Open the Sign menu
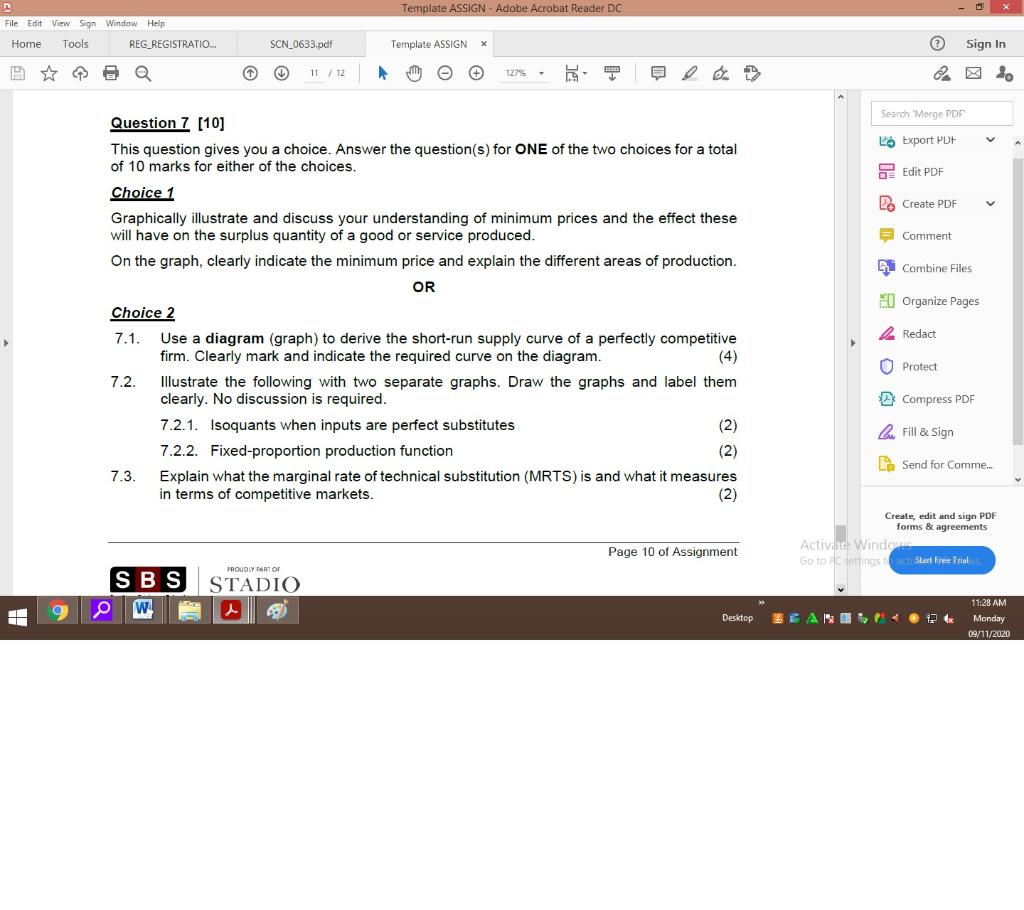1024x910 pixels. [x=86, y=23]
